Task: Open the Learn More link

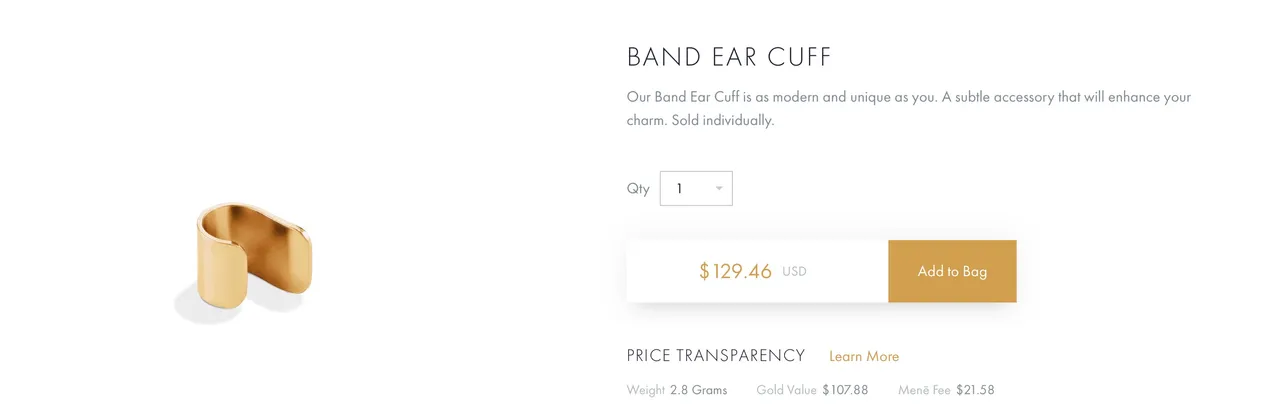Action: click(864, 356)
